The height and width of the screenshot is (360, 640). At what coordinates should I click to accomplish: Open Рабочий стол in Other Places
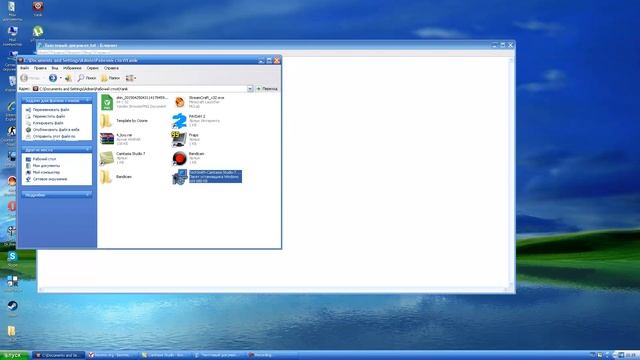44,159
